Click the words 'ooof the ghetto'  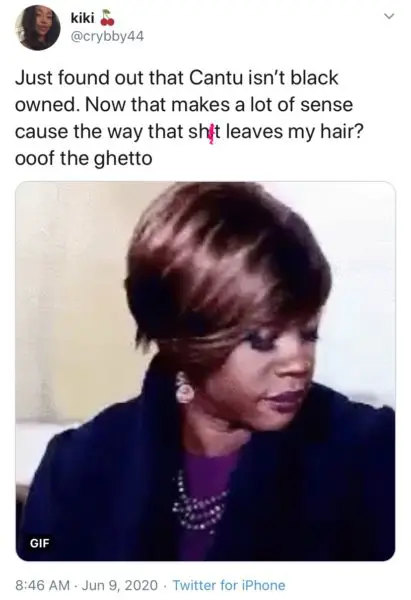tap(83, 159)
